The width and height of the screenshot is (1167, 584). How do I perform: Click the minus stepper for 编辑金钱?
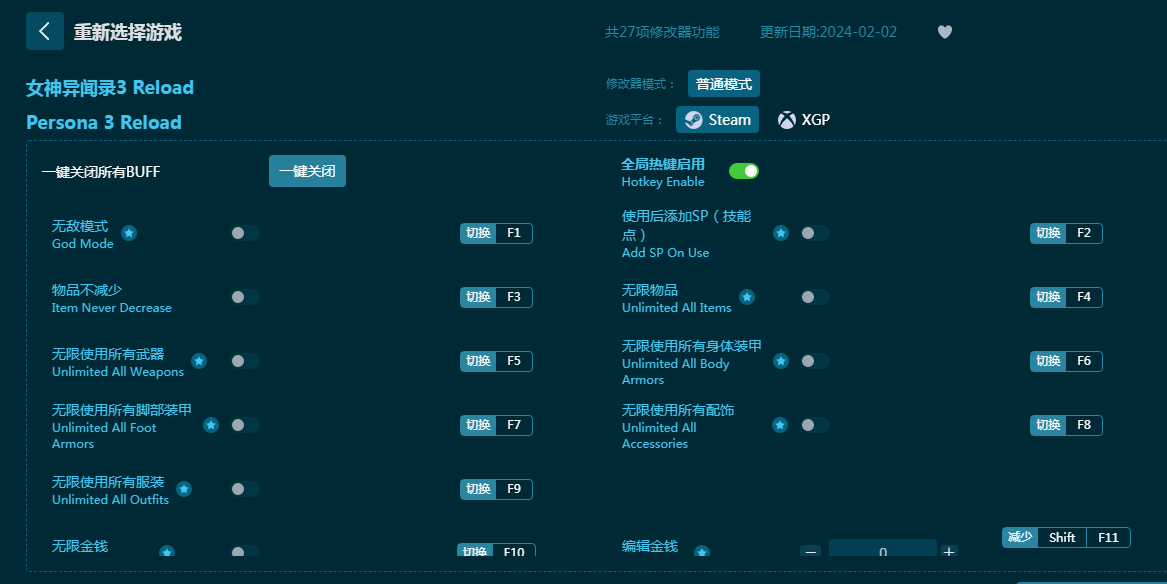(811, 551)
